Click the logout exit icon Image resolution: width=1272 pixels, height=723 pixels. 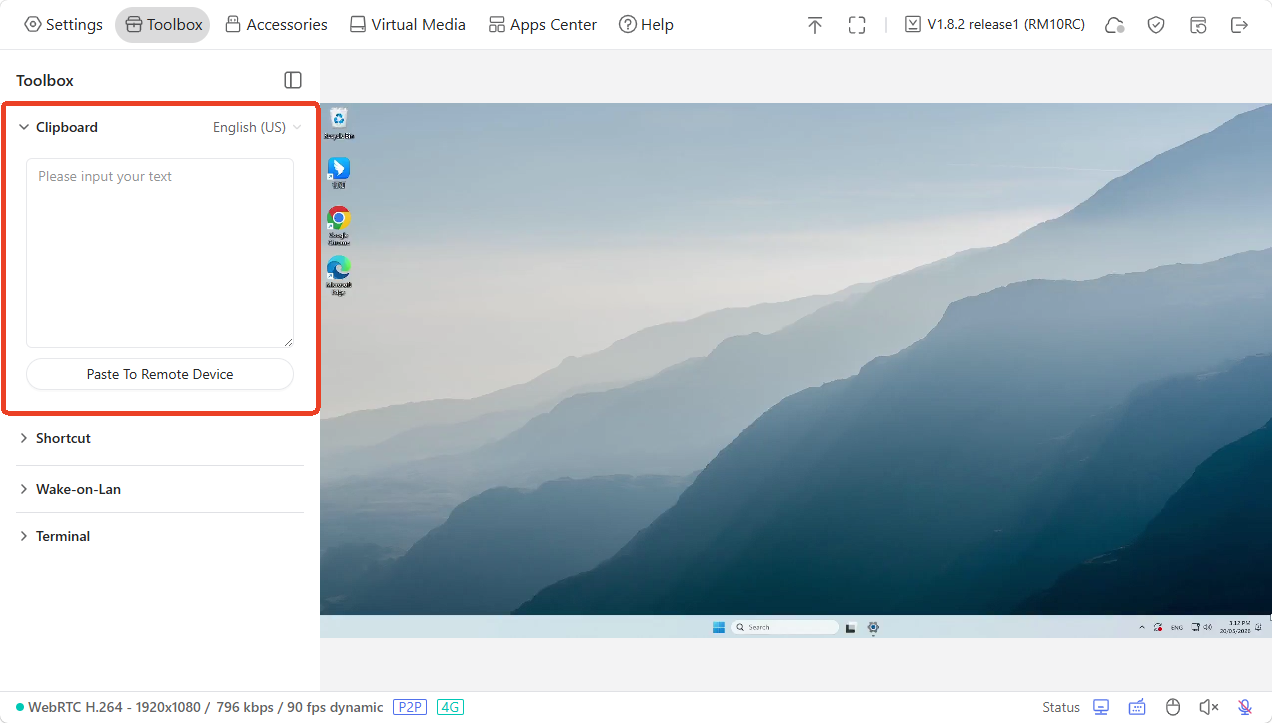pos(1240,25)
